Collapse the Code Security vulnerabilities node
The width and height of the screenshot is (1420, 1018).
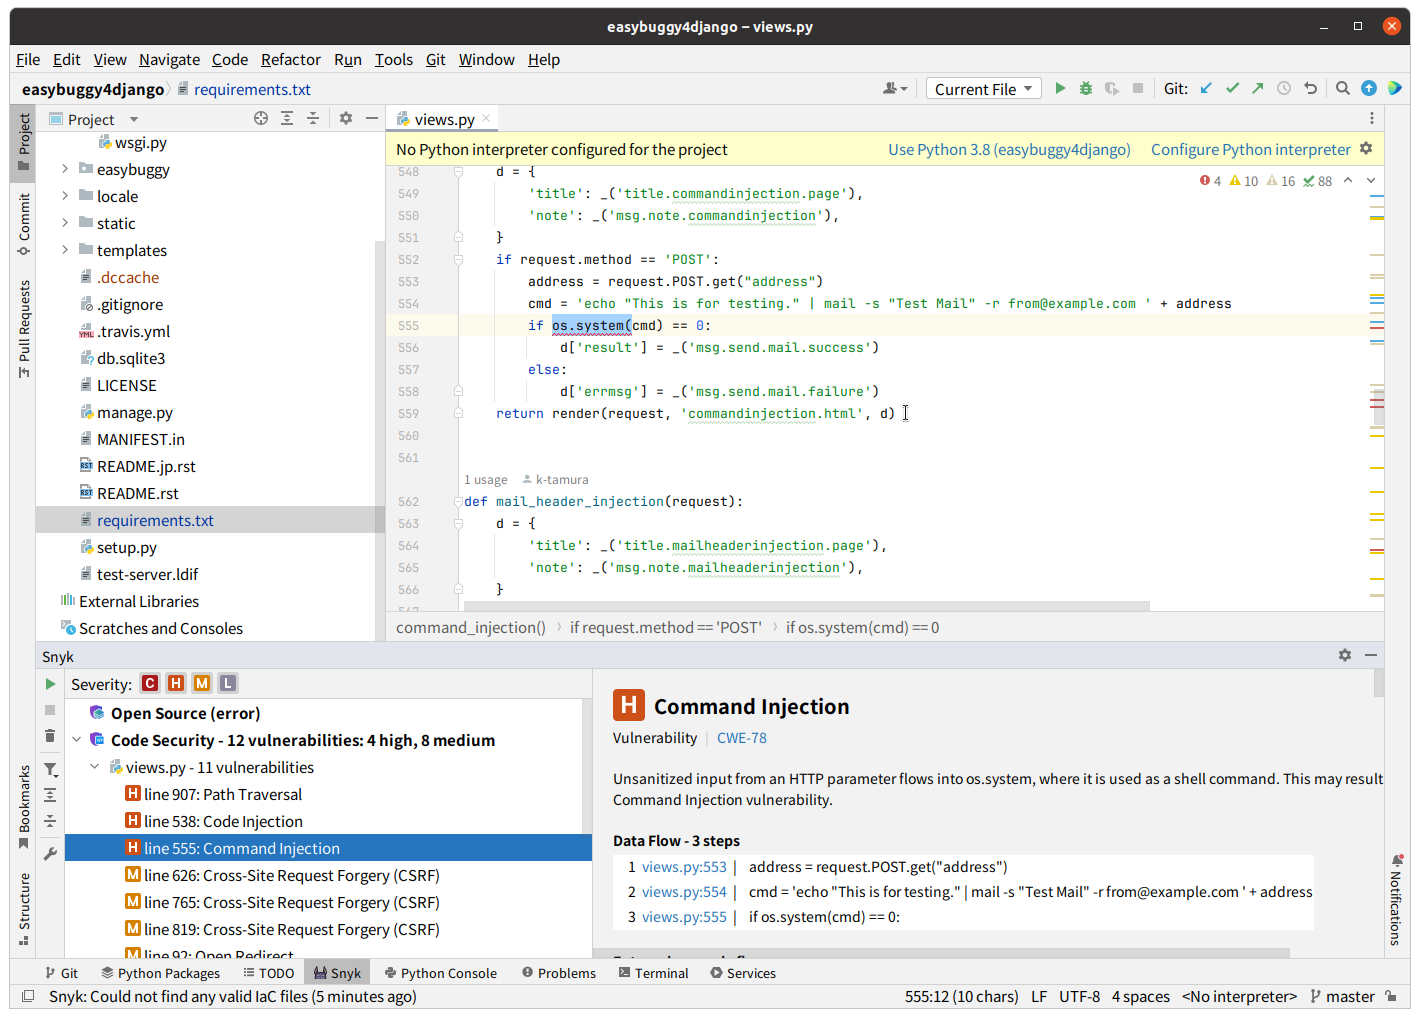click(x=77, y=740)
